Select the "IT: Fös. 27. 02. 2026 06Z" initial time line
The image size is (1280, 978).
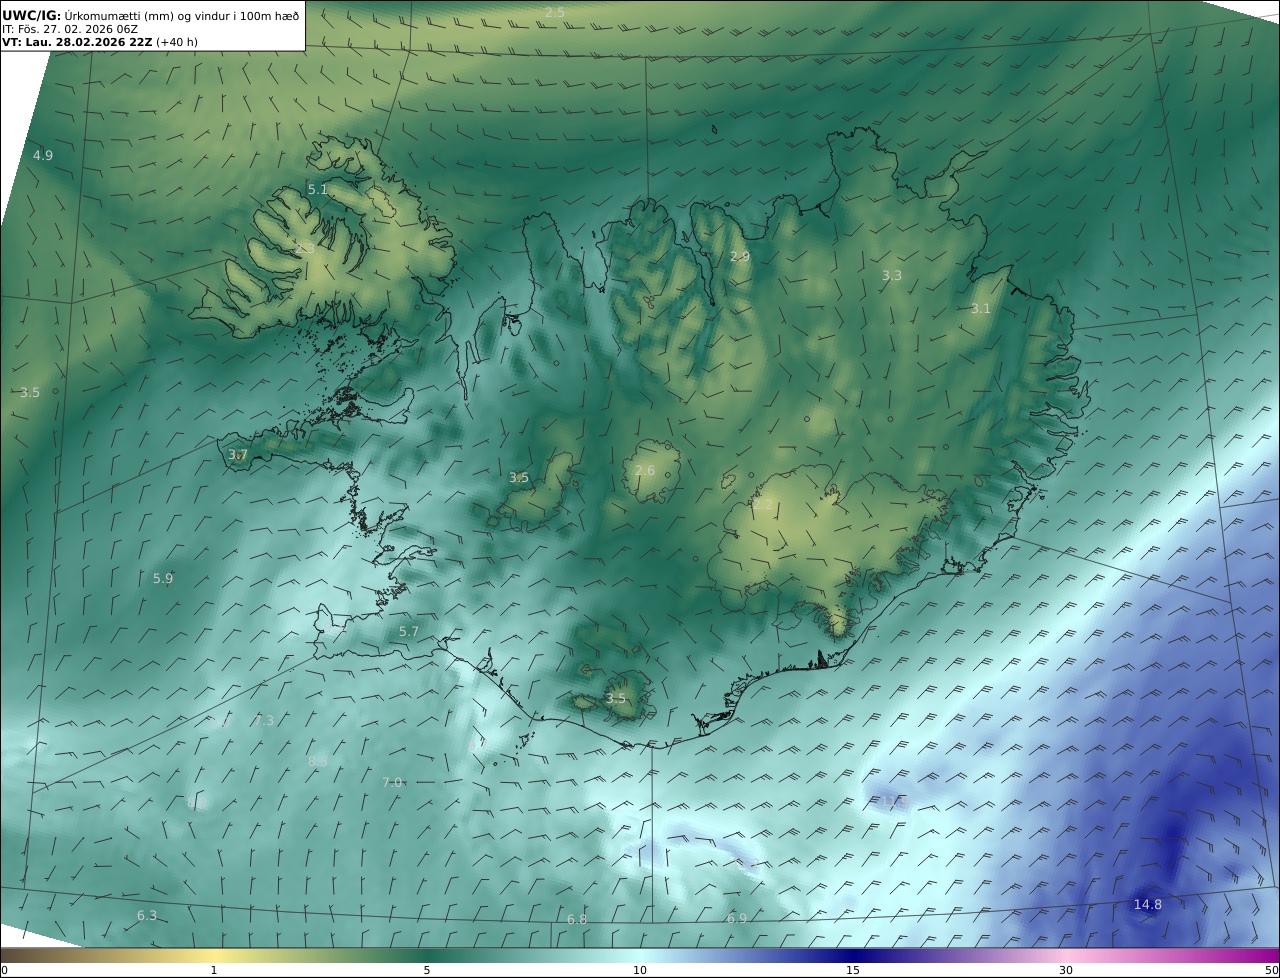[69, 29]
